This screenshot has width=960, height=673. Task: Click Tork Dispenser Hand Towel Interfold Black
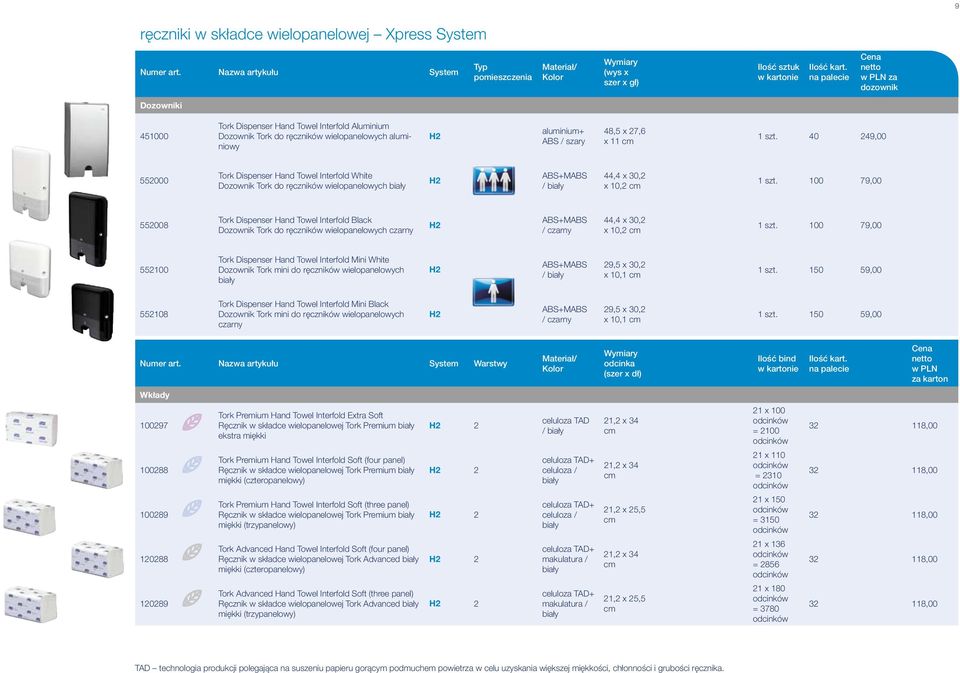295,220
